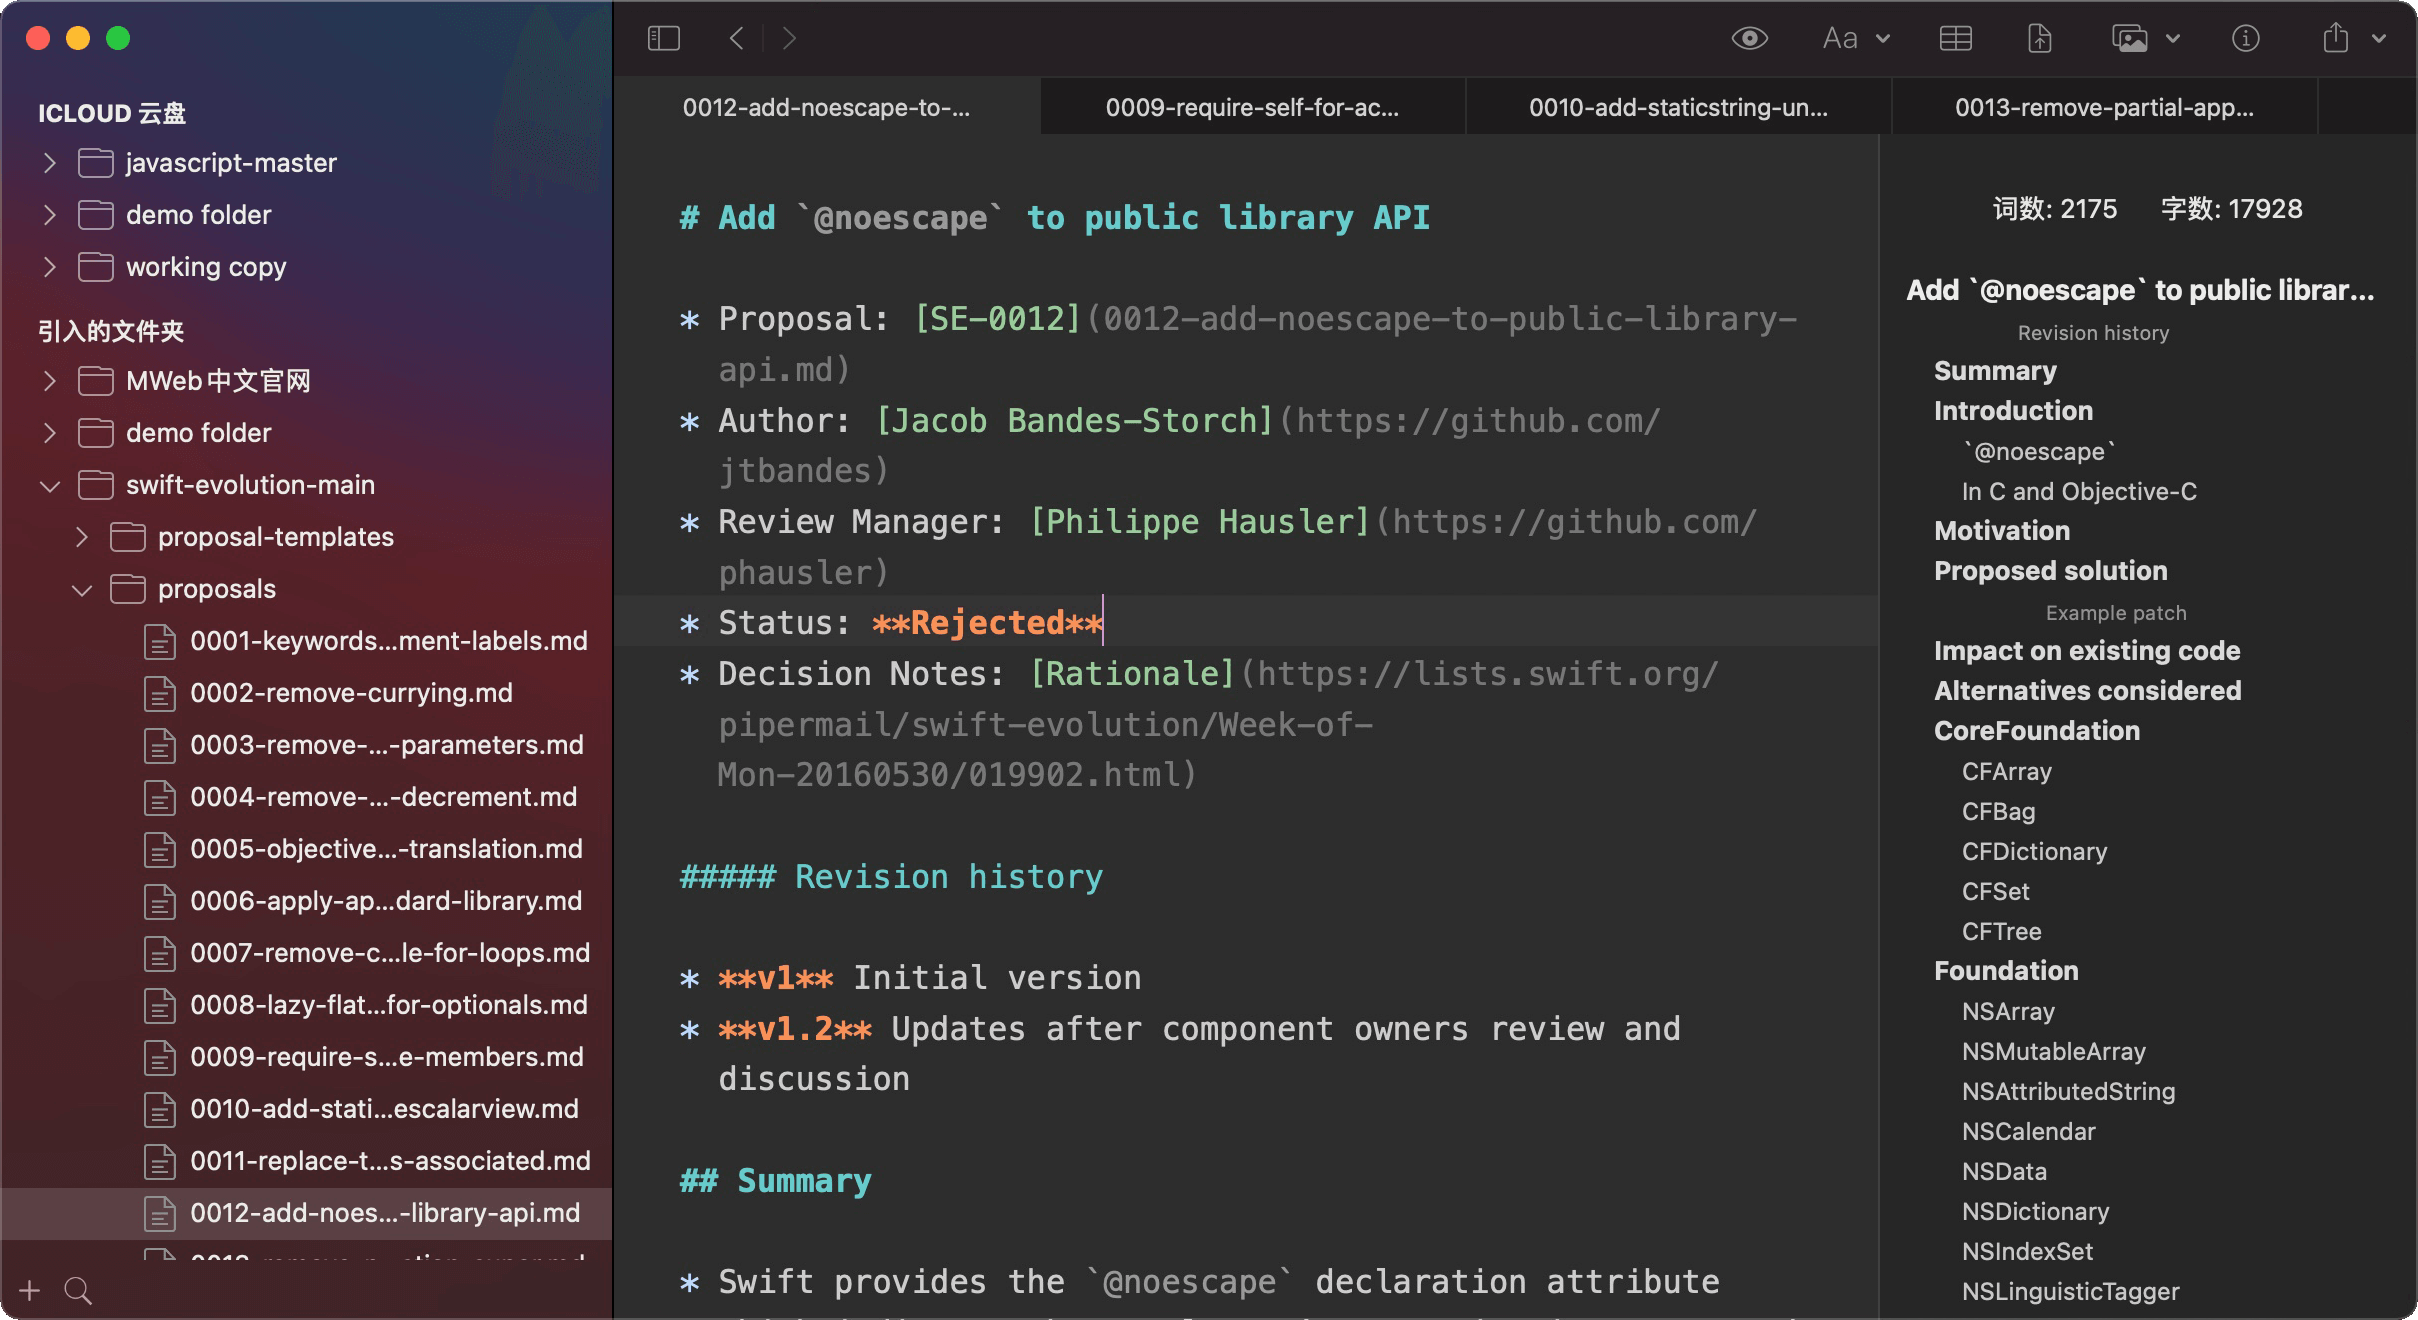
Task: Collapse the proposals folder
Action: coord(82,590)
